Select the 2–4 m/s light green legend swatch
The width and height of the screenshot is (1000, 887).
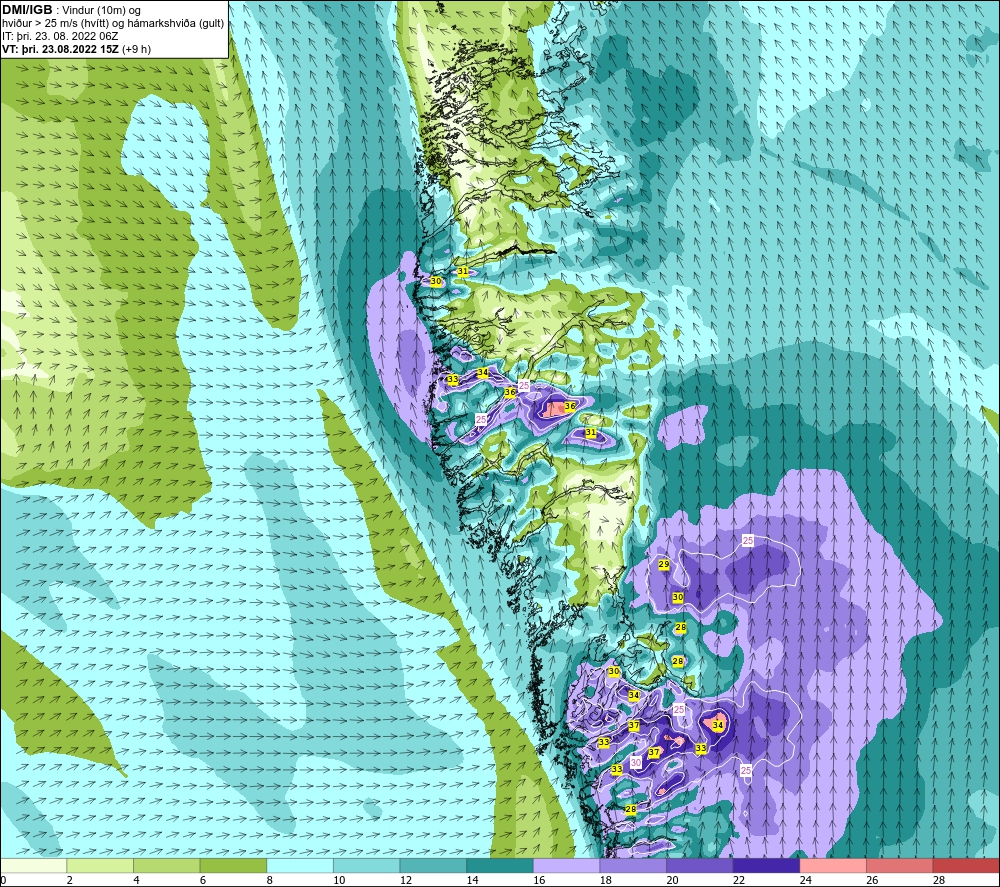click(x=100, y=865)
